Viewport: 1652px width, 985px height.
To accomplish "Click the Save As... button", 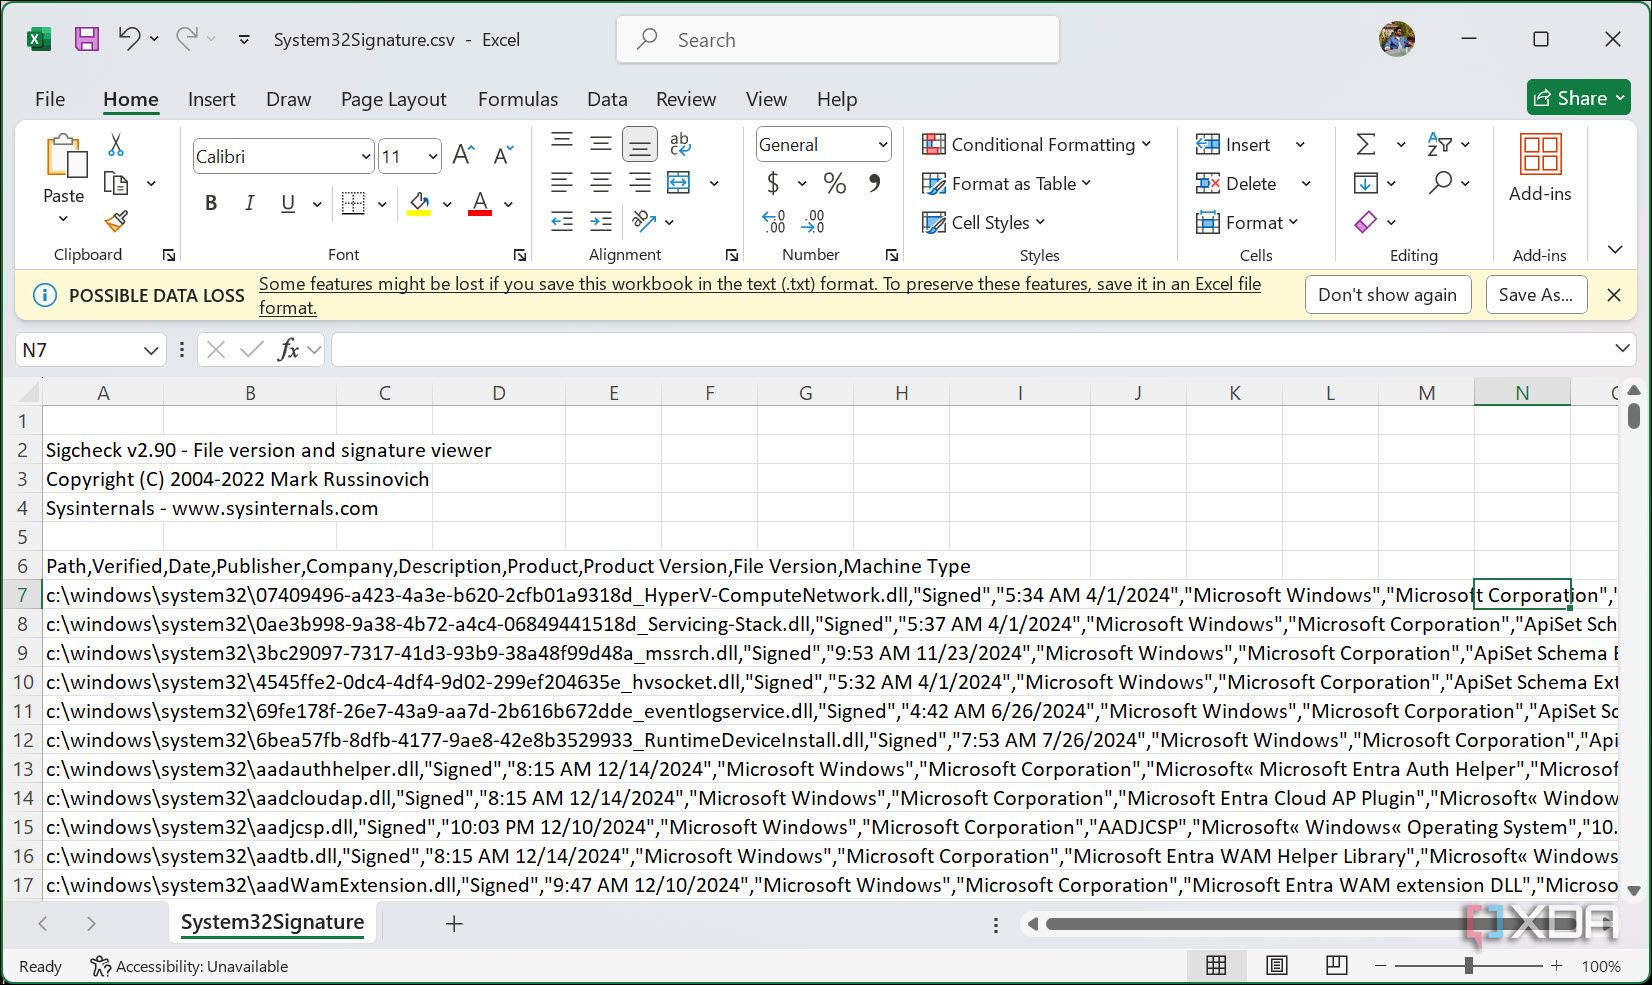I will 1535,295.
